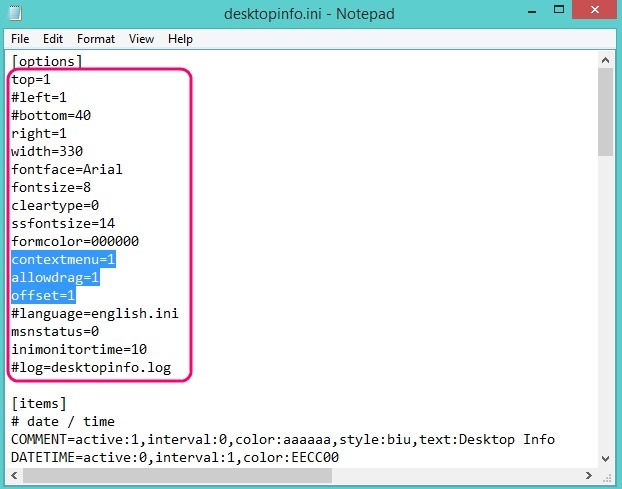Click the [items] section header text
Image resolution: width=622 pixels, height=489 pixels.
tap(39, 403)
